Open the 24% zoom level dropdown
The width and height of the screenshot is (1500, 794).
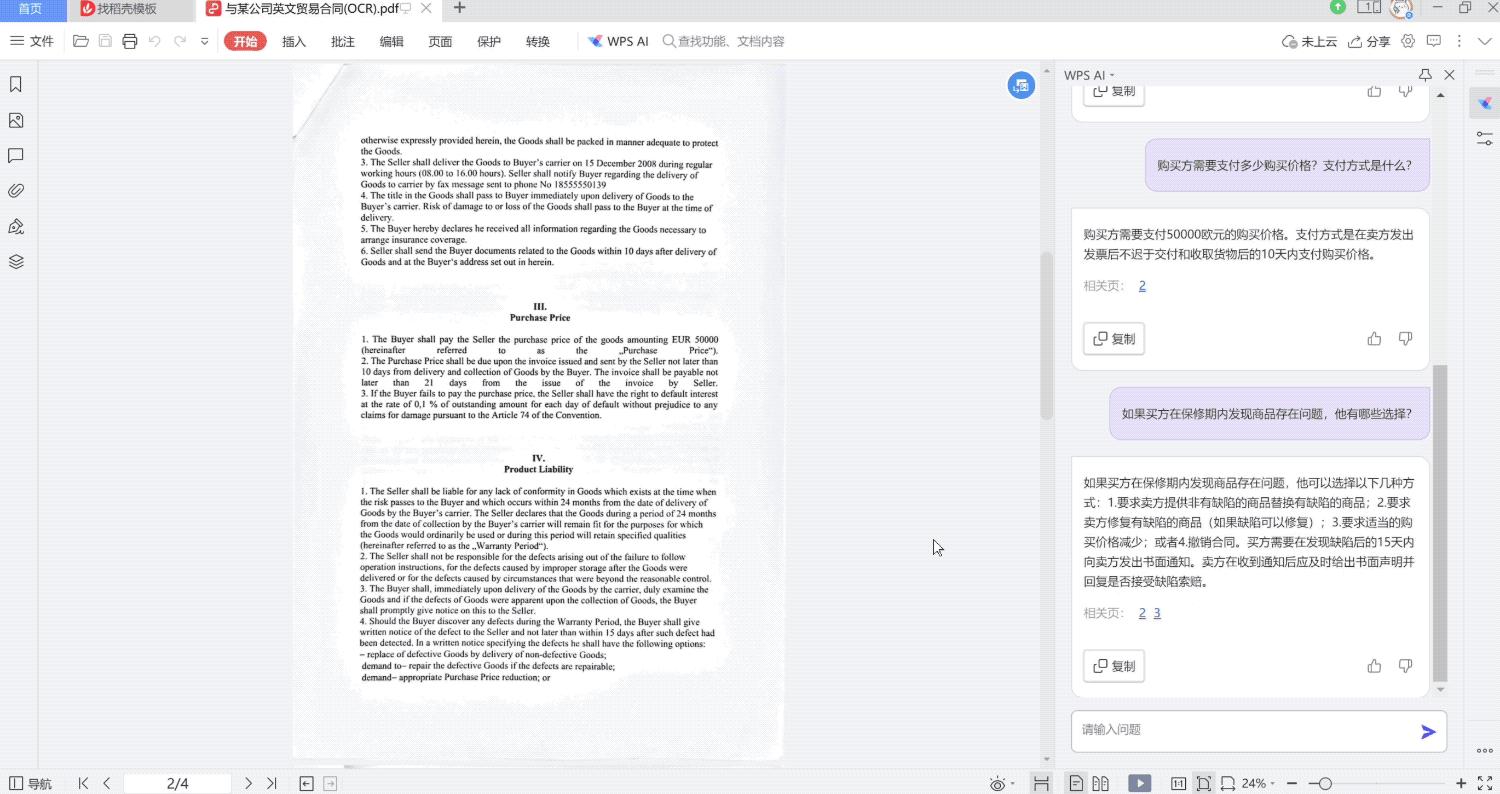point(1255,783)
